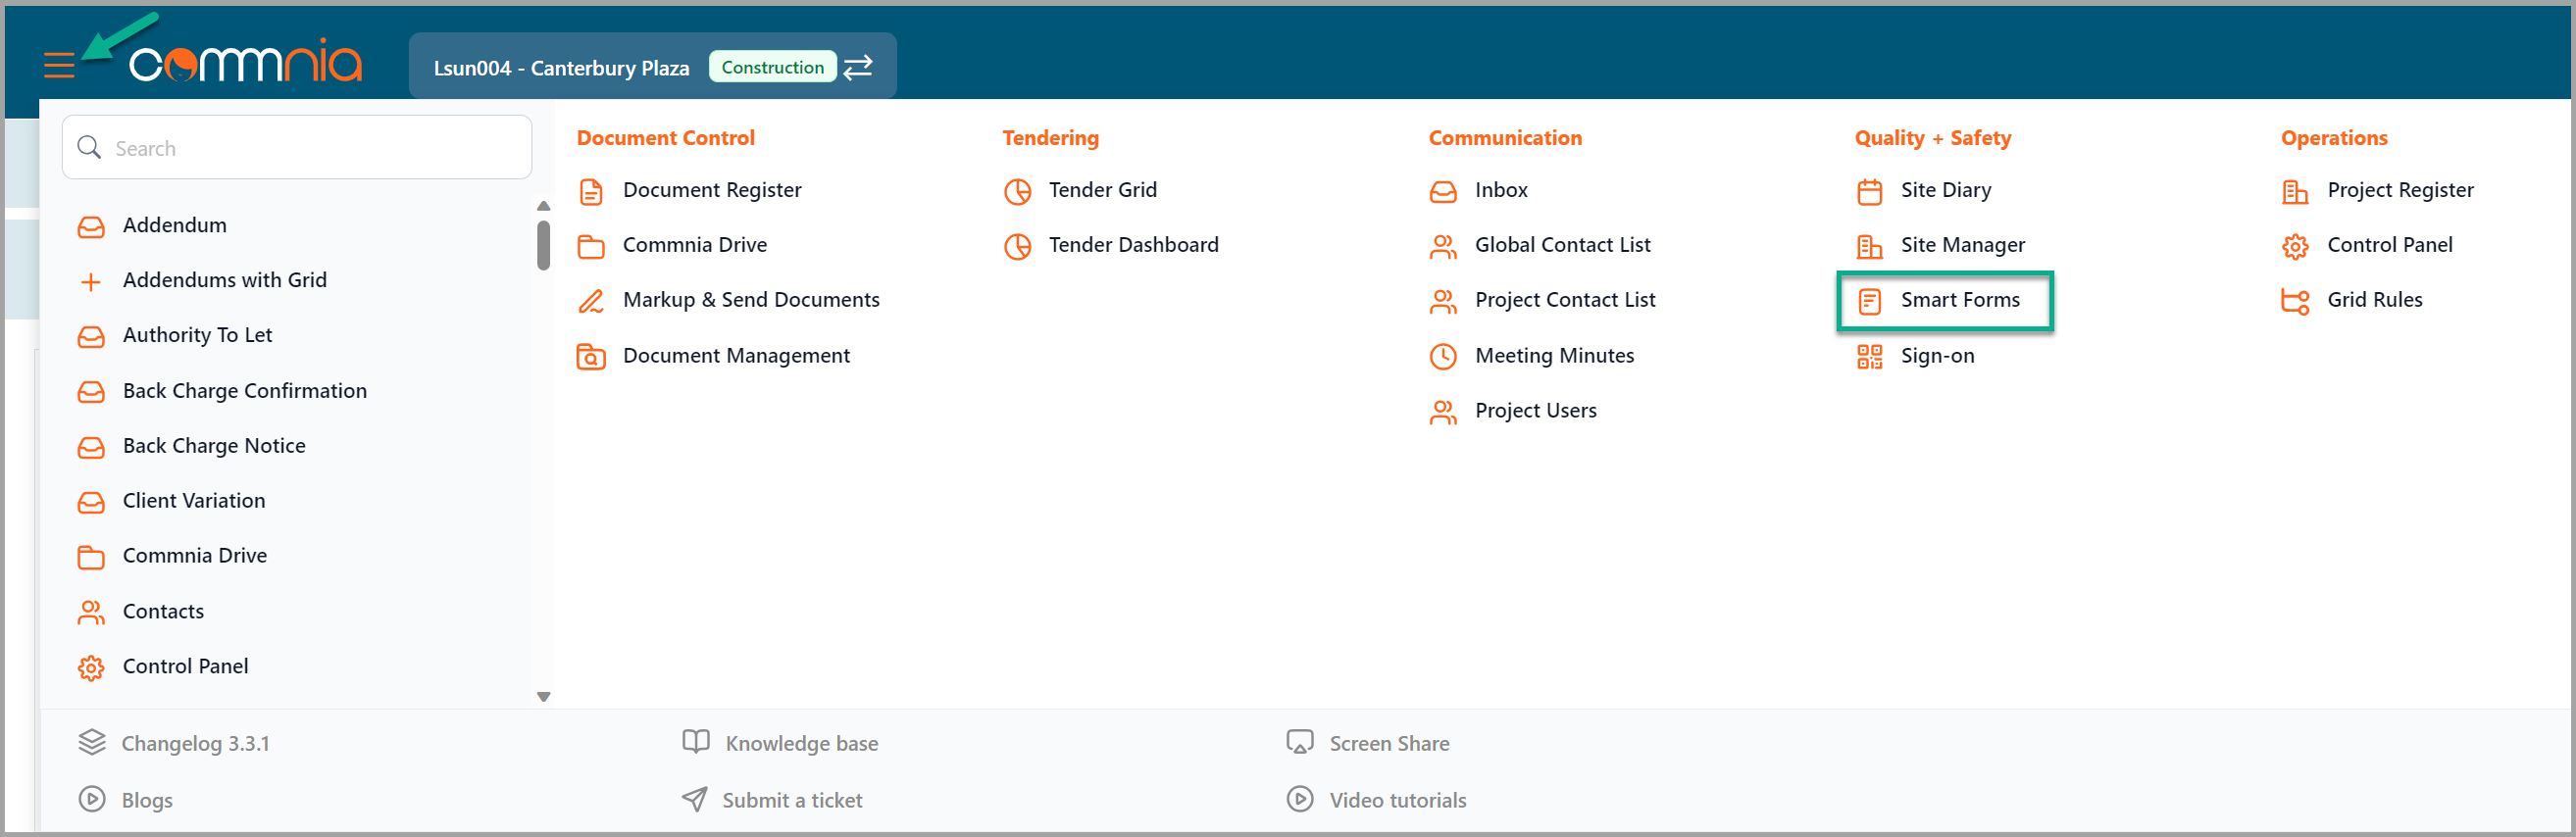Click the Quality + Safety heading

[x=1932, y=138]
